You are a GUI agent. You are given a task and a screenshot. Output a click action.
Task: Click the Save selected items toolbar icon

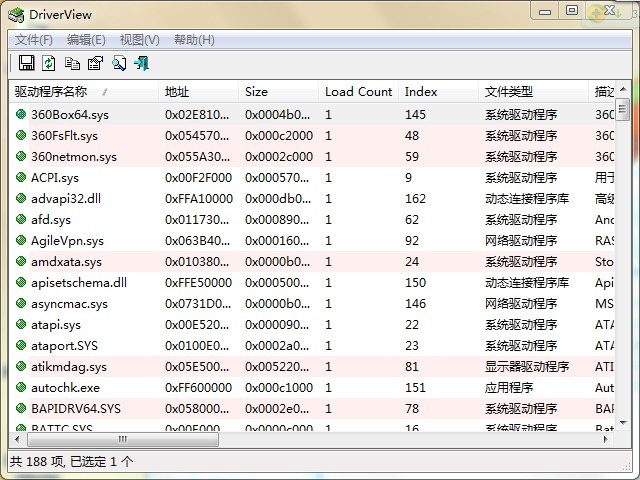point(26,63)
